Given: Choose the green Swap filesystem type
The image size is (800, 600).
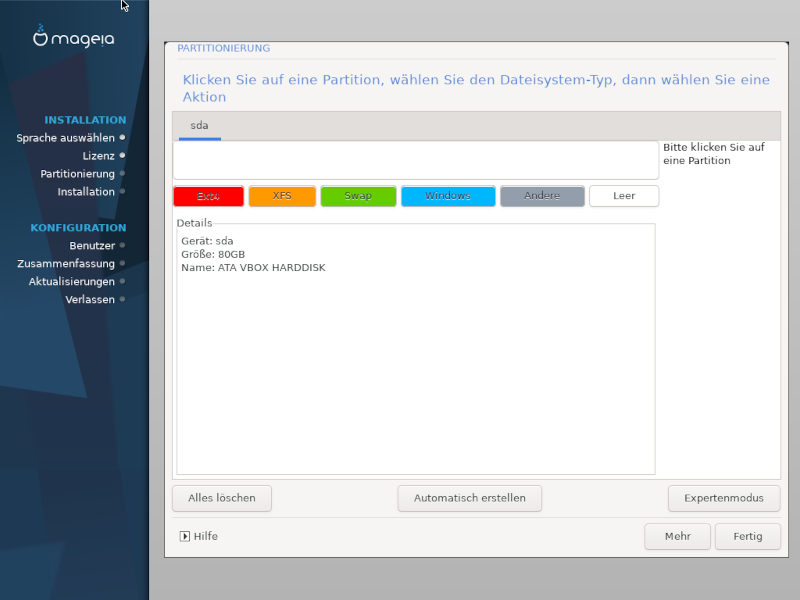Looking at the screenshot, I should click(358, 196).
